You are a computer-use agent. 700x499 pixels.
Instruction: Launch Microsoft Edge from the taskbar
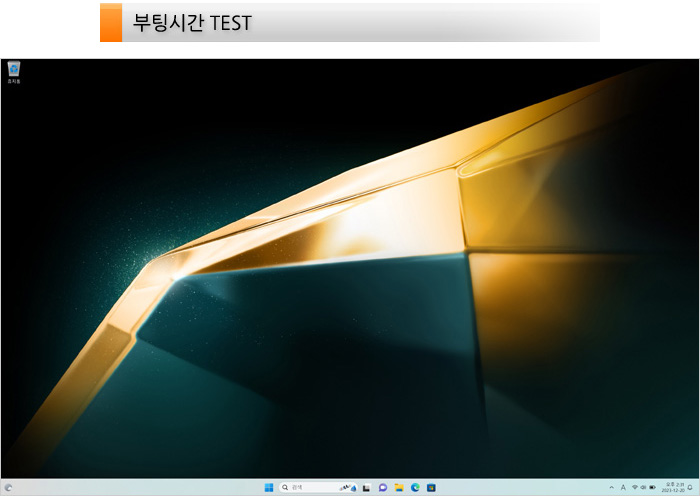(x=415, y=488)
